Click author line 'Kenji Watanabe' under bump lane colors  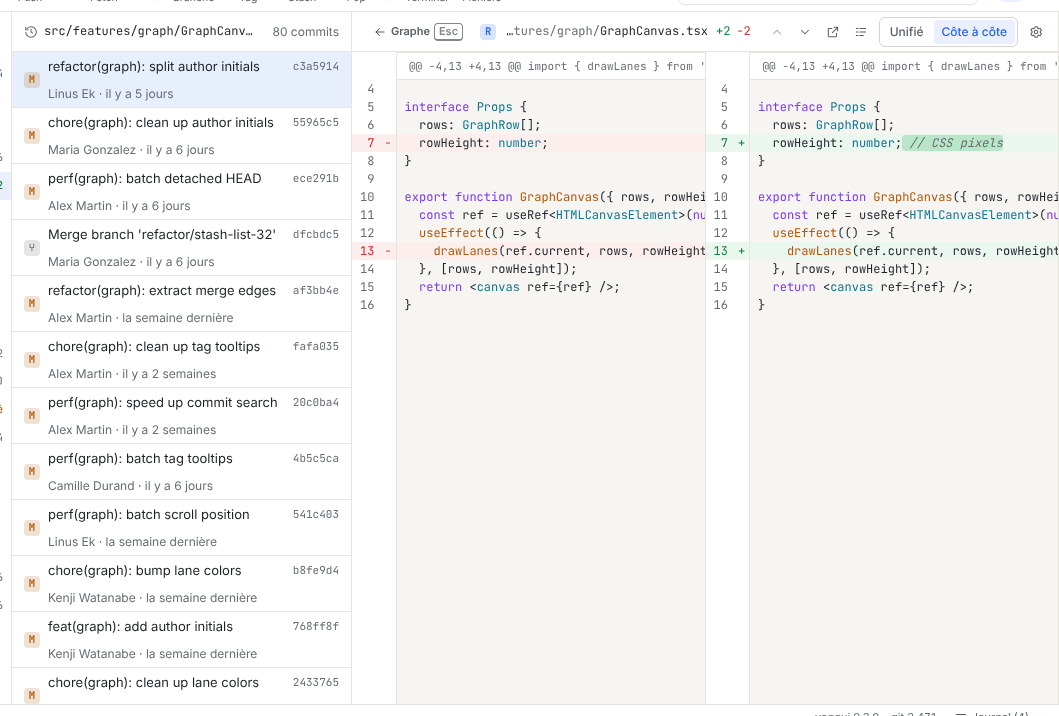153,598
